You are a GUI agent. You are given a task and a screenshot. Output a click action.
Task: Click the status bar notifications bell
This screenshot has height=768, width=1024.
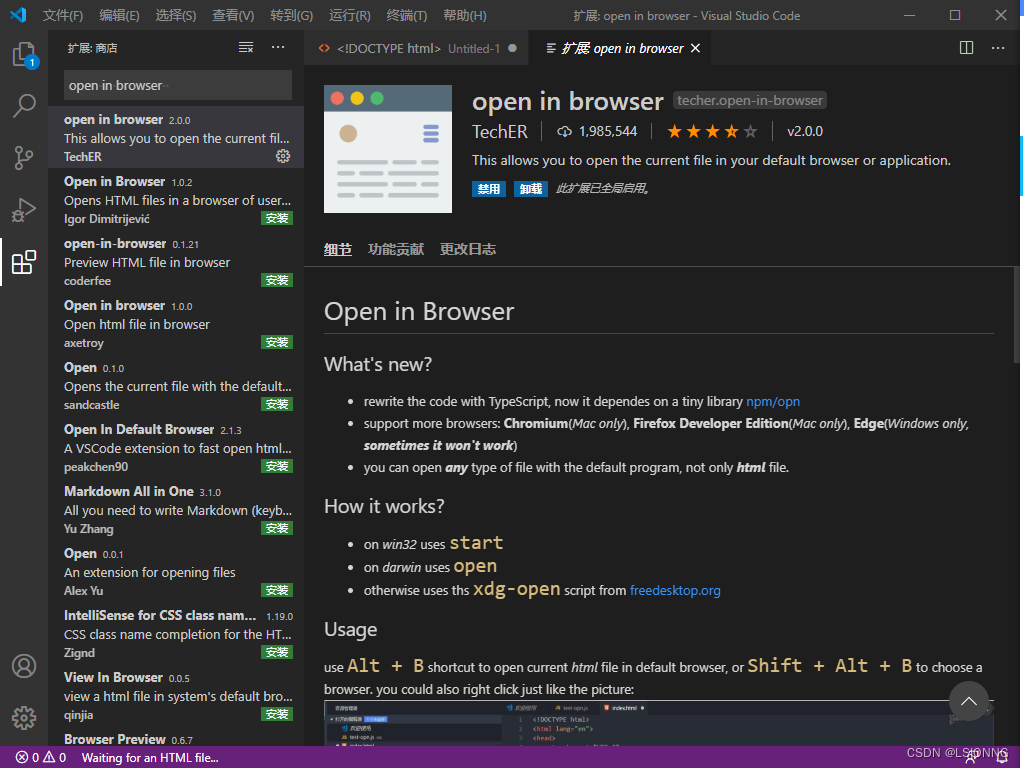click(1002, 758)
